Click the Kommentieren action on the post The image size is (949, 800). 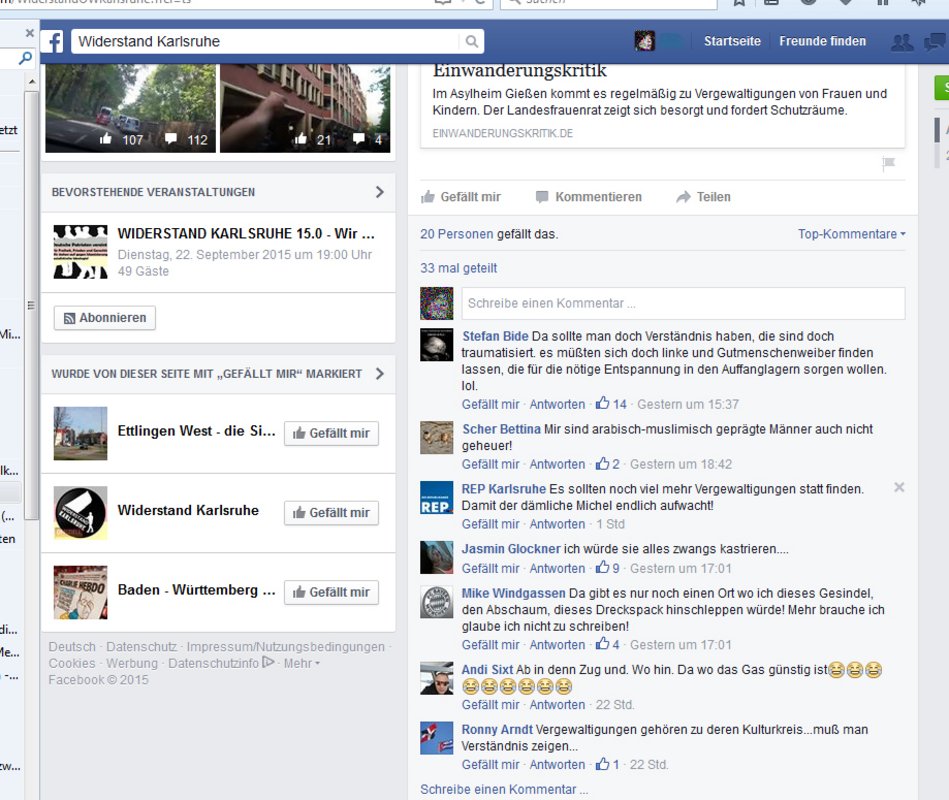coord(589,197)
